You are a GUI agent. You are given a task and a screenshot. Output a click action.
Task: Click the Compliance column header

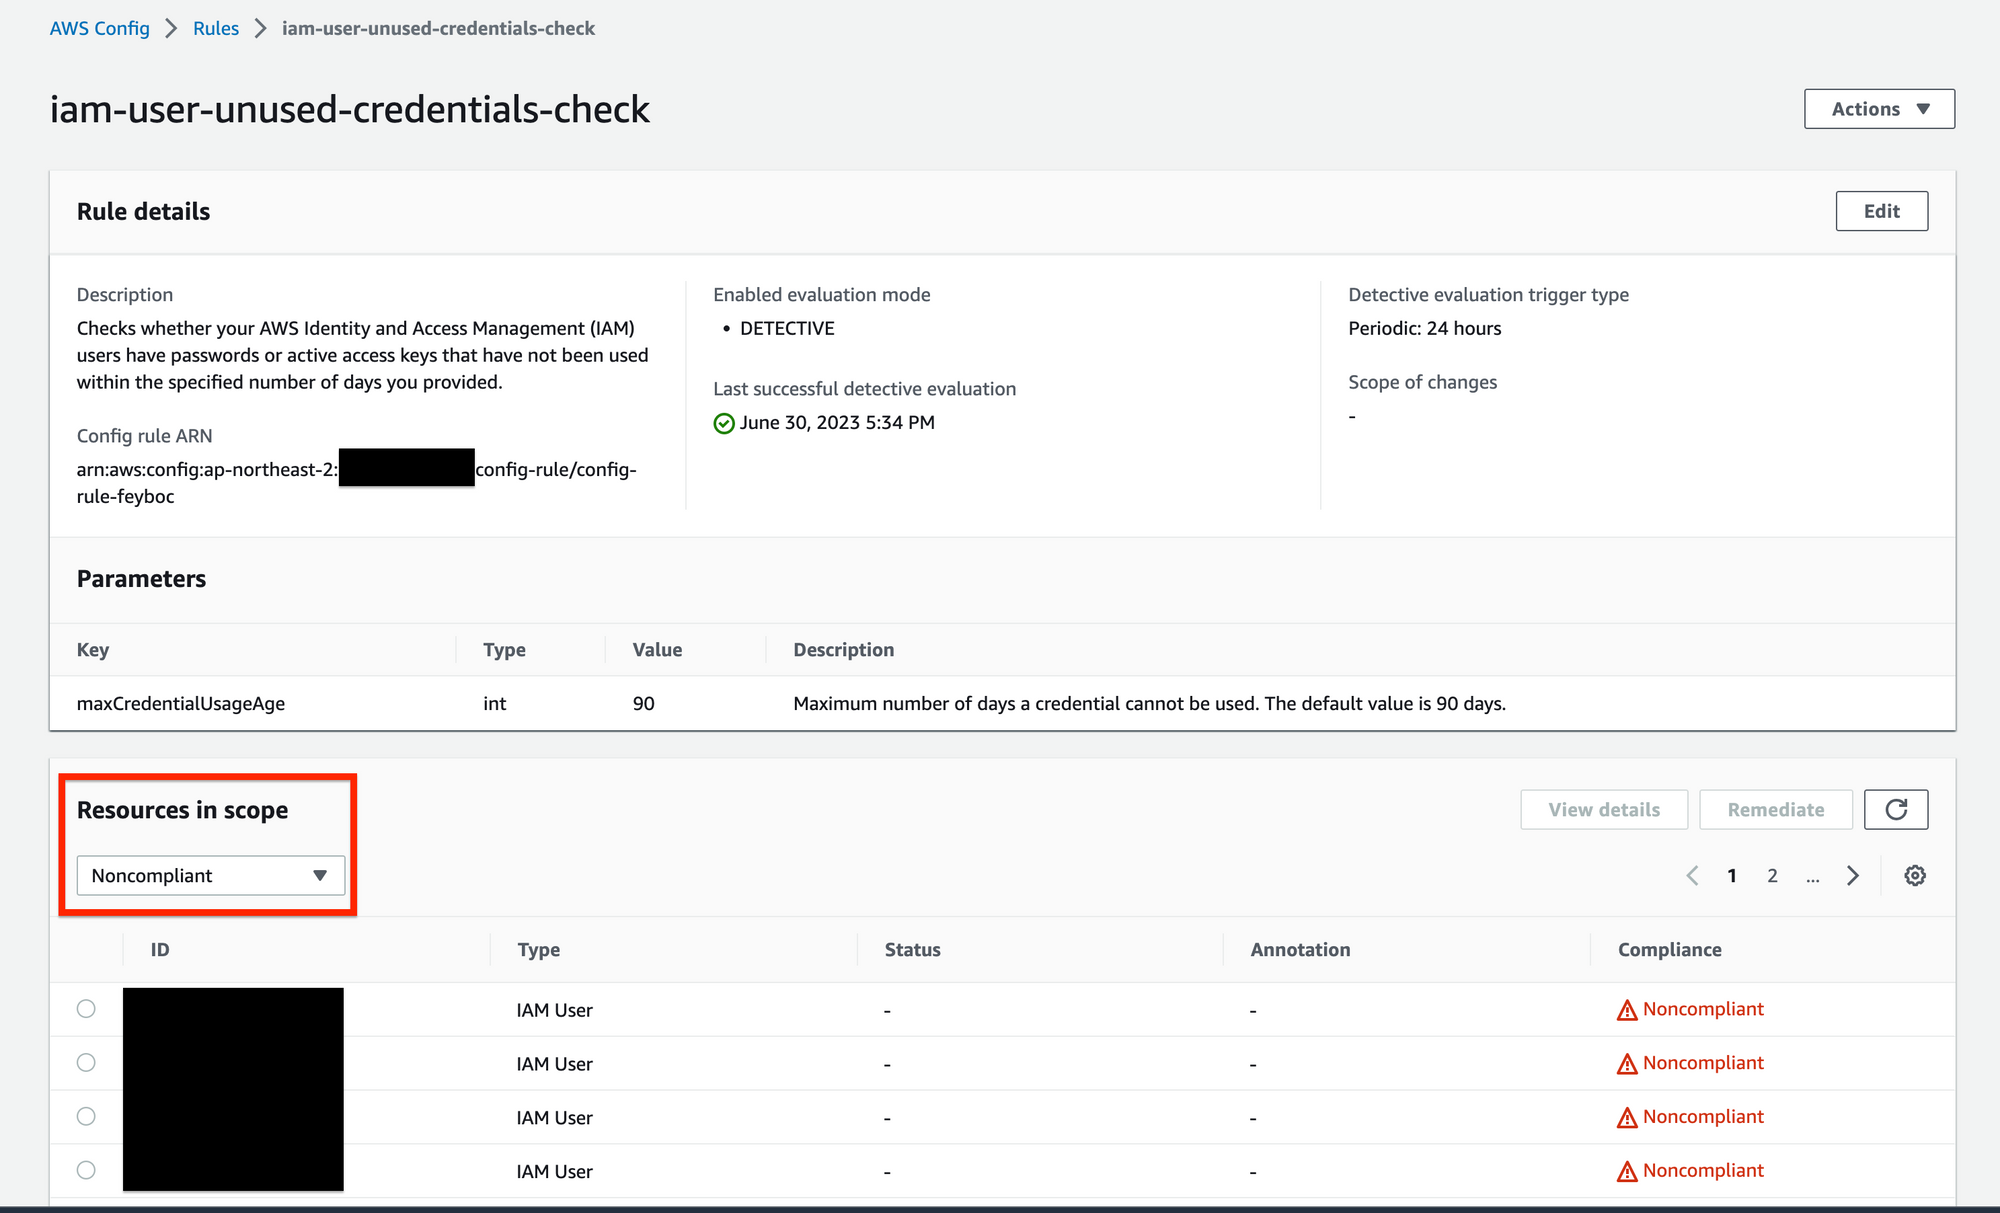click(x=1669, y=950)
